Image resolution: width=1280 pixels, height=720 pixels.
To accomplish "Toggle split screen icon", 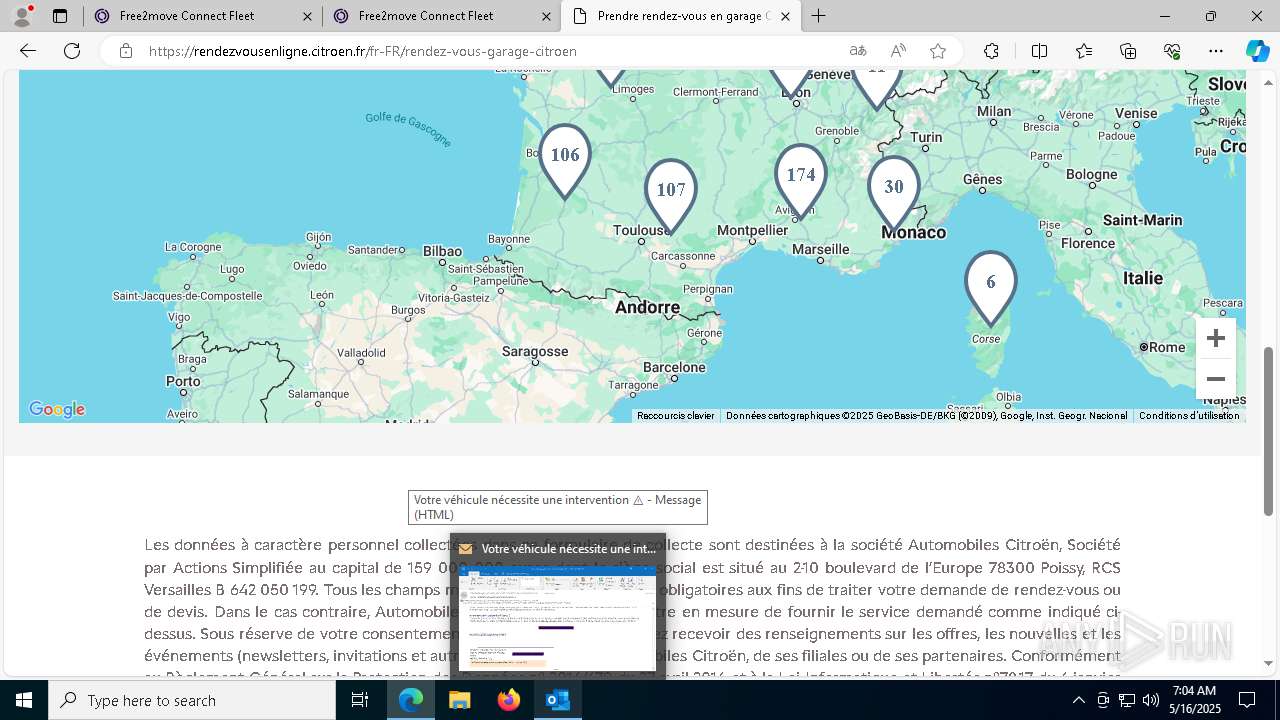I will point(1039,51).
